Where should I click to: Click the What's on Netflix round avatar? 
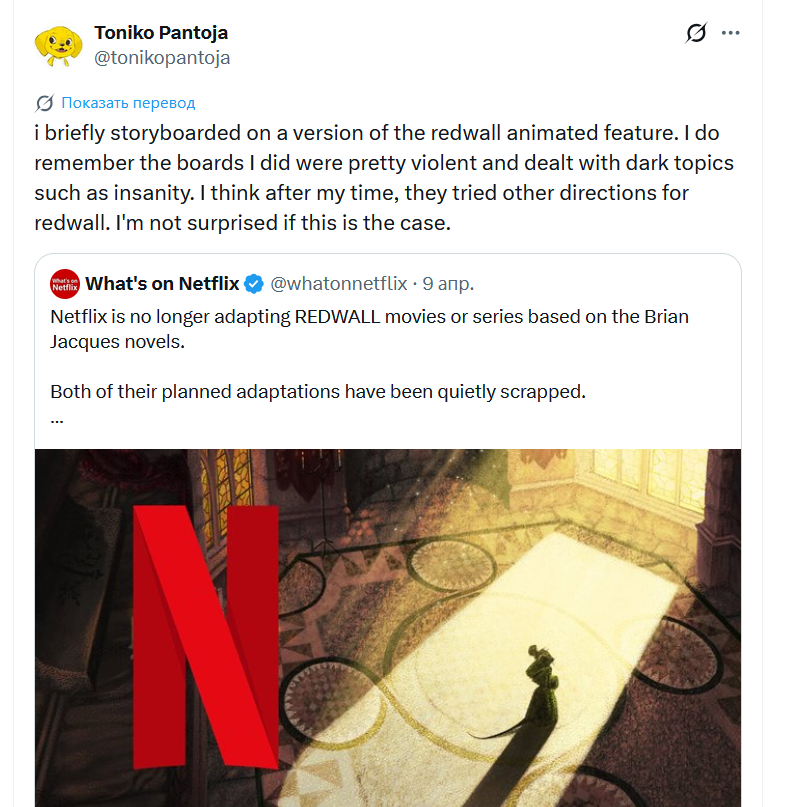point(65,284)
